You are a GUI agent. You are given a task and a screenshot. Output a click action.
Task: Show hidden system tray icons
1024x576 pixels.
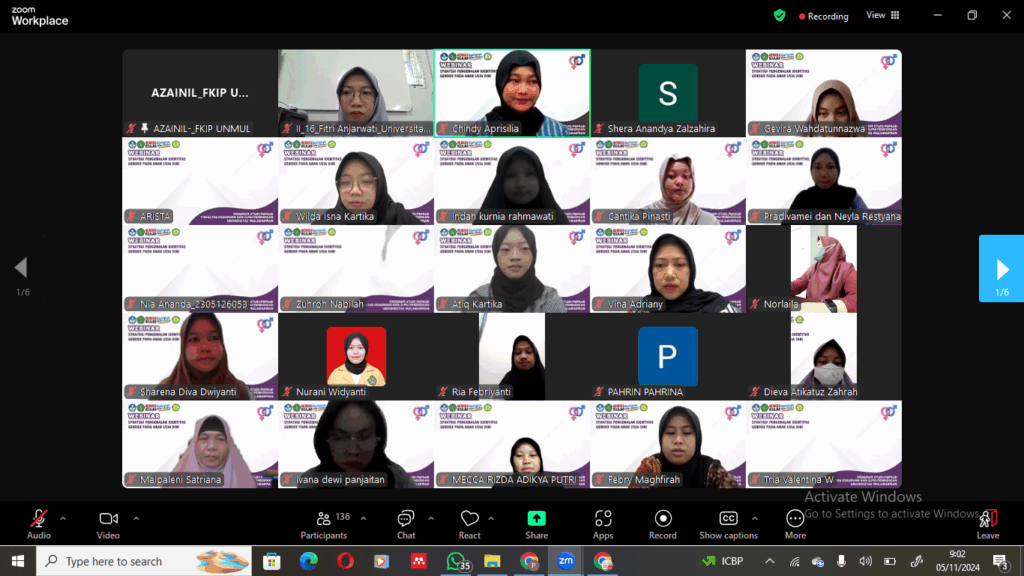(x=770, y=561)
